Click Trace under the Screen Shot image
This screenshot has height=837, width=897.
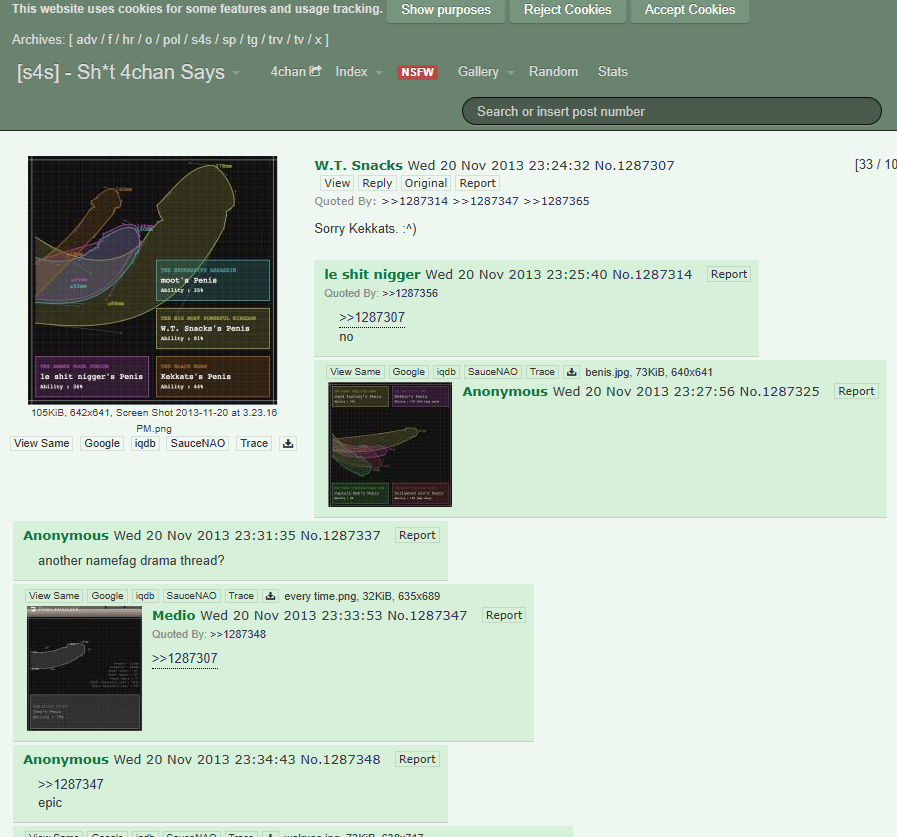(x=254, y=443)
